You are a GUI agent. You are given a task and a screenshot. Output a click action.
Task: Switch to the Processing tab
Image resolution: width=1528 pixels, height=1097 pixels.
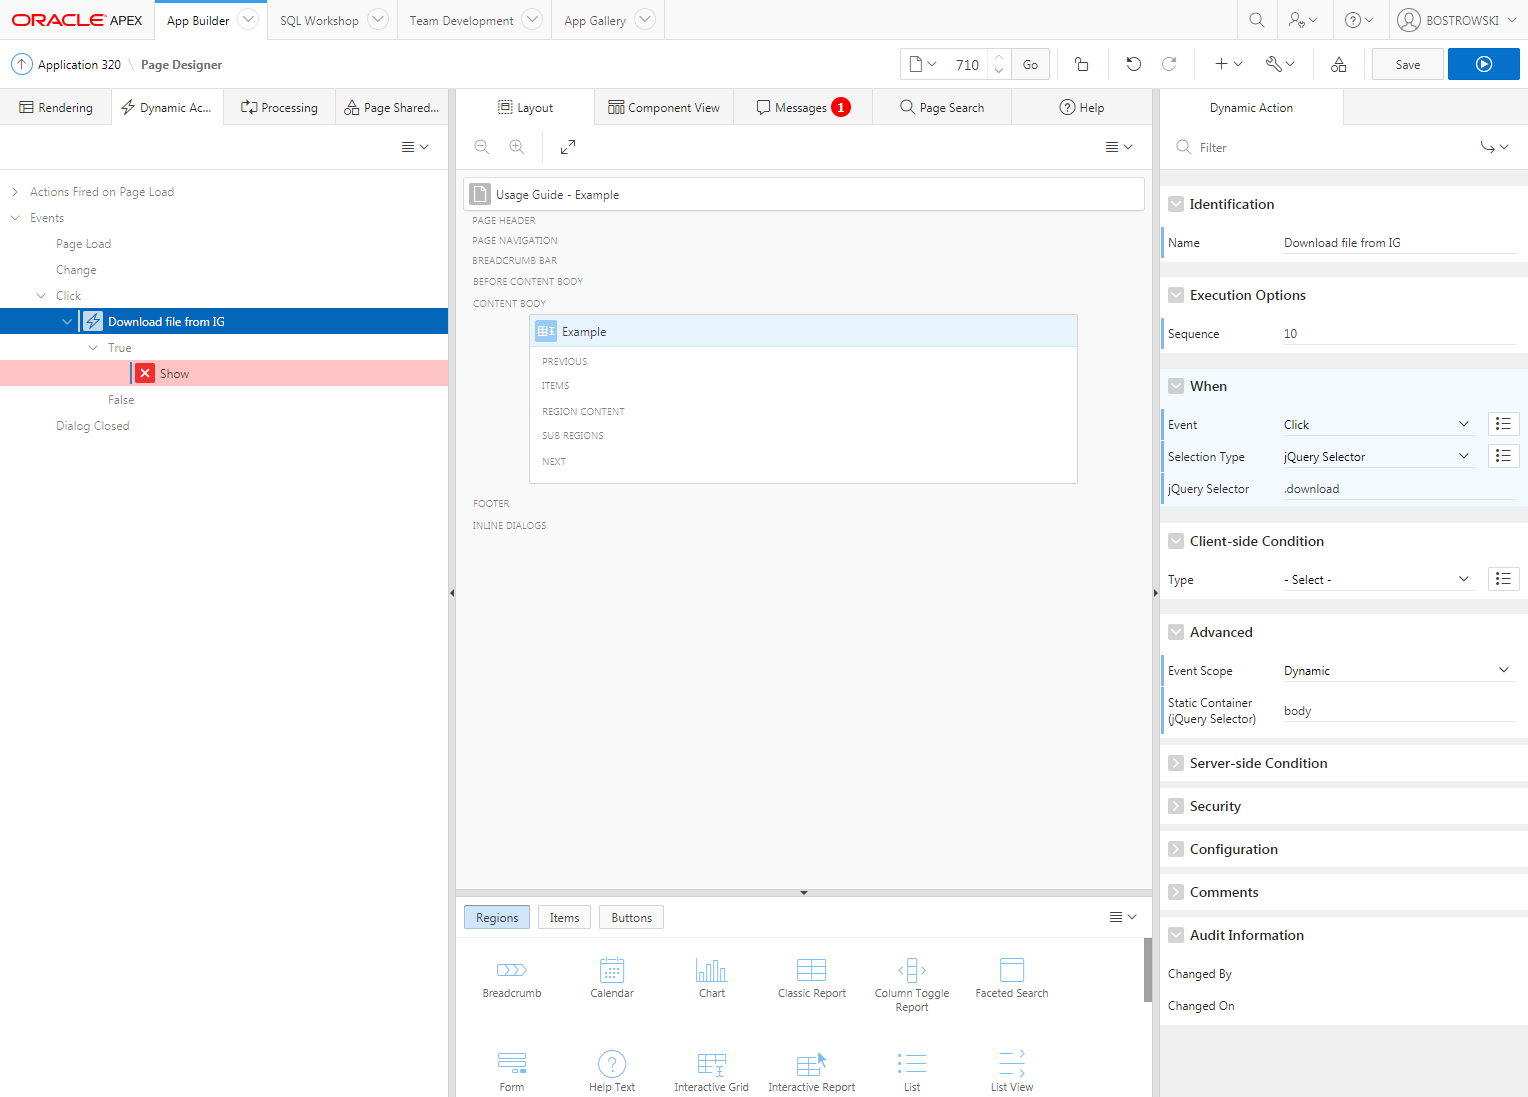click(279, 107)
